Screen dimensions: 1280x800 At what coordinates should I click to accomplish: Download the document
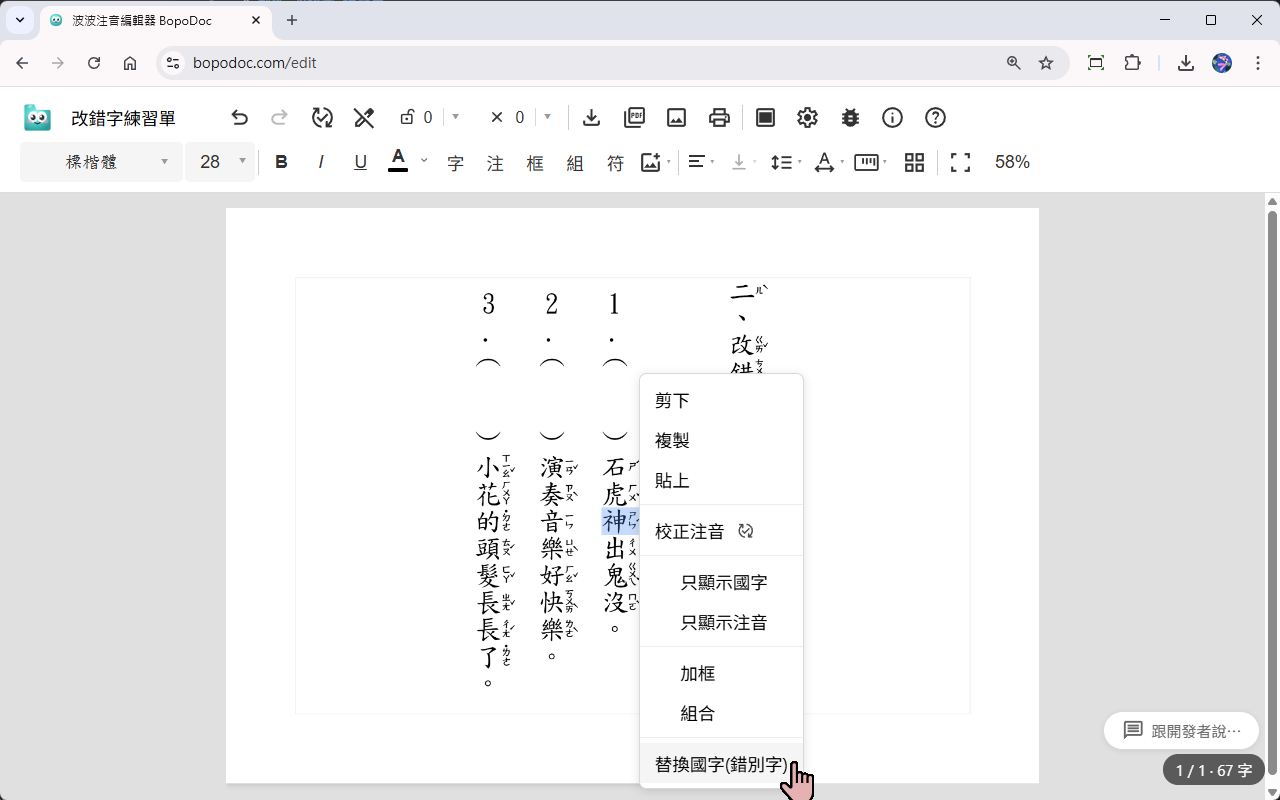click(x=591, y=117)
